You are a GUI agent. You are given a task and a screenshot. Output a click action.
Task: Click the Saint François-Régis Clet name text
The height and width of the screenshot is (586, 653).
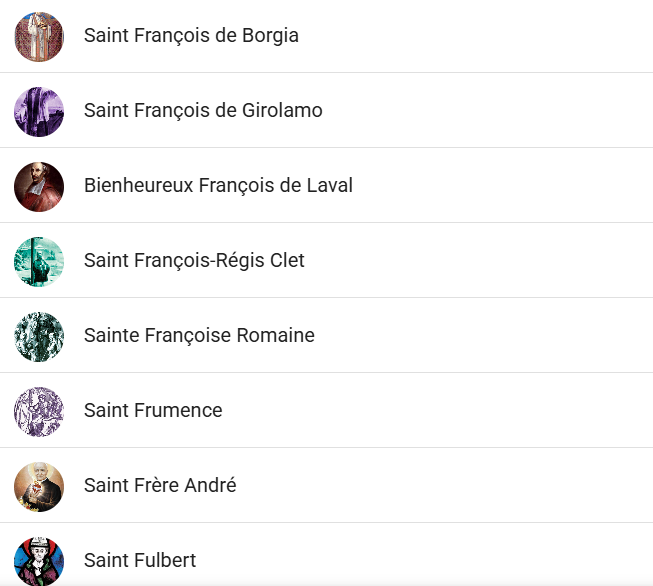(x=194, y=261)
